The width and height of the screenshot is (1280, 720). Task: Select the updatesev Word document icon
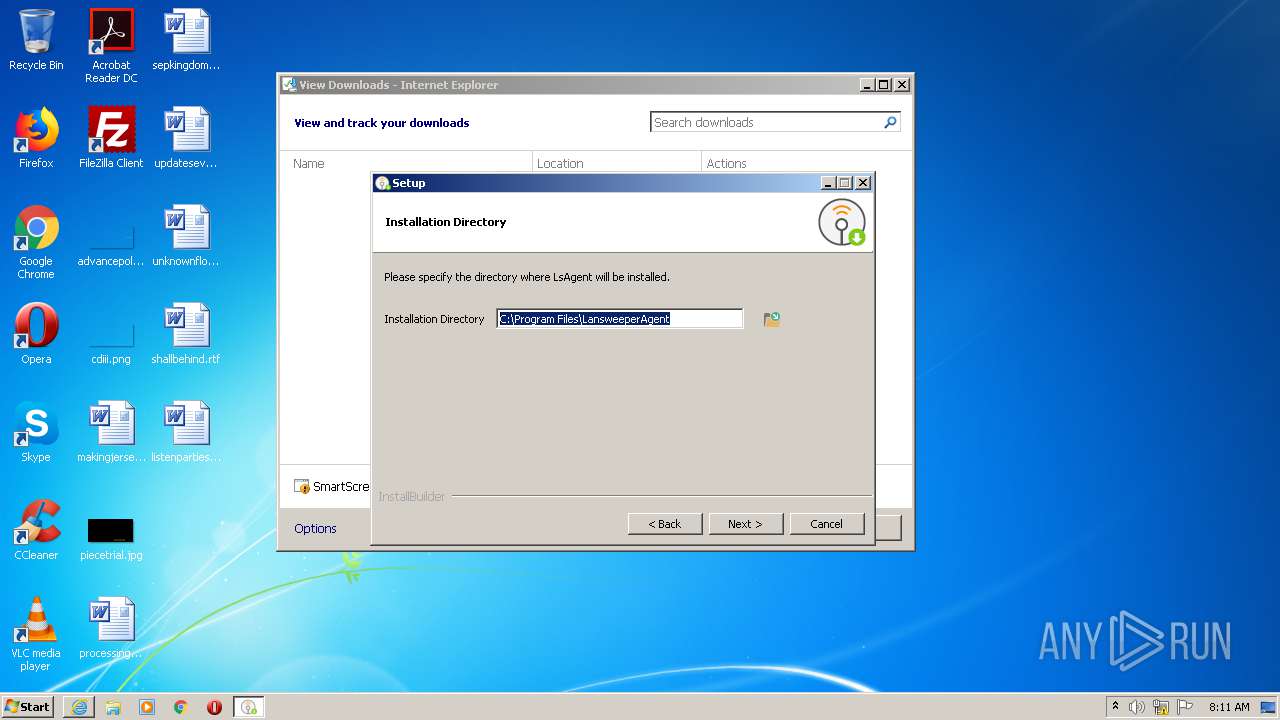point(186,138)
